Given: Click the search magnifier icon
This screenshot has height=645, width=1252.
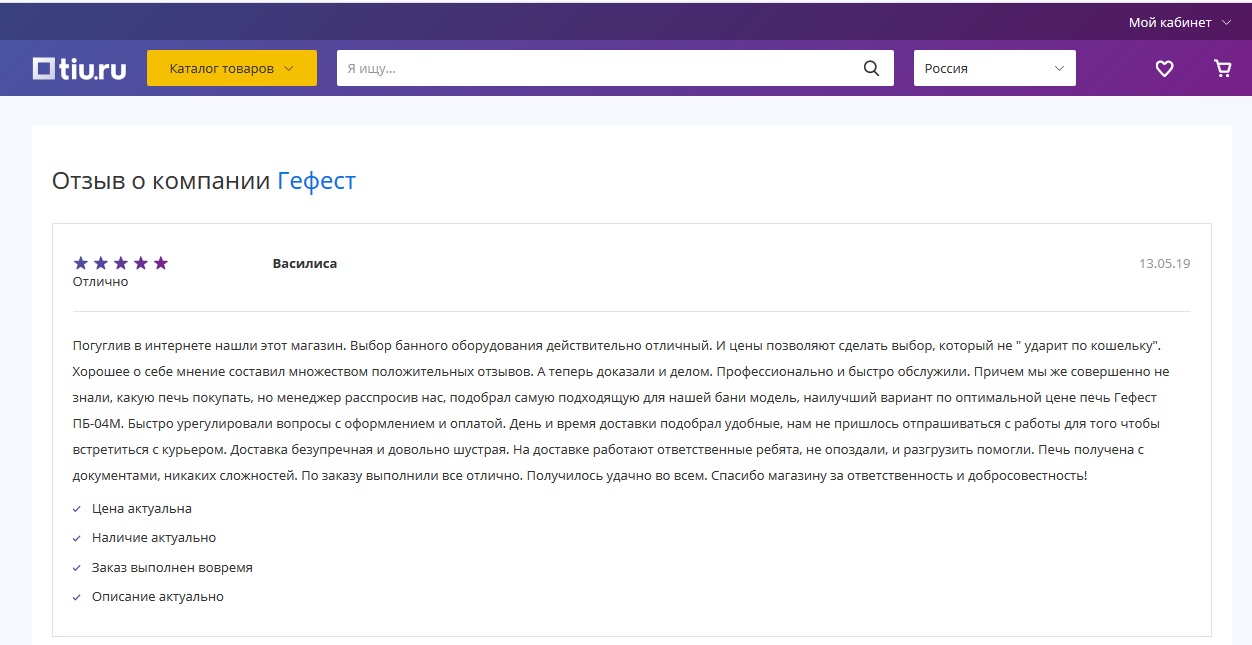Looking at the screenshot, I should [871, 68].
